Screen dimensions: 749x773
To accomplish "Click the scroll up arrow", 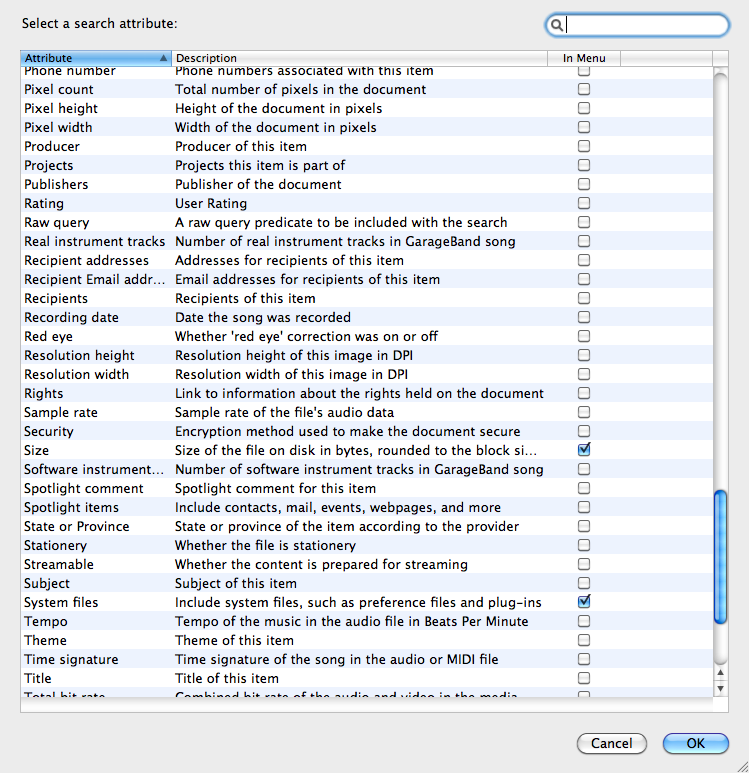I will tap(720, 672).
